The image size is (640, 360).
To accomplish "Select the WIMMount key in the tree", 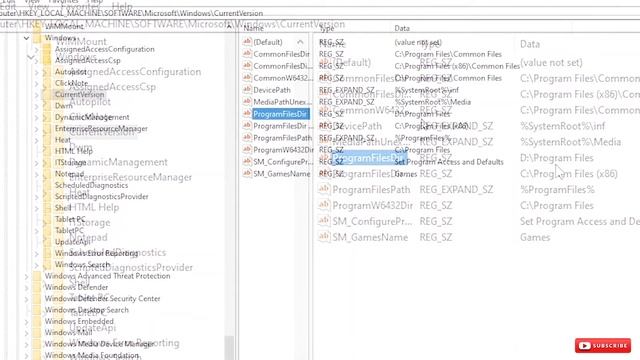I will click(x=64, y=26).
